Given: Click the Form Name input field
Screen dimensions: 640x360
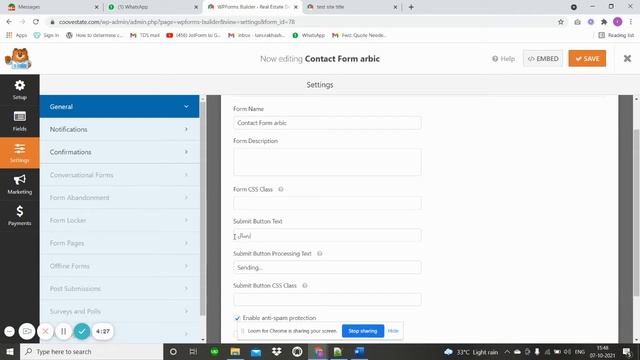Looking at the screenshot, I should 327,123.
